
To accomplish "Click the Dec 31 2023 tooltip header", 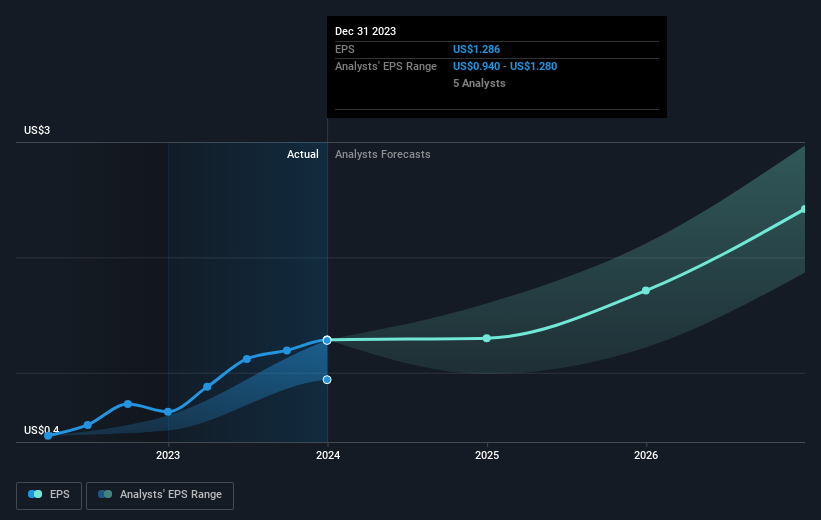I will point(365,31).
